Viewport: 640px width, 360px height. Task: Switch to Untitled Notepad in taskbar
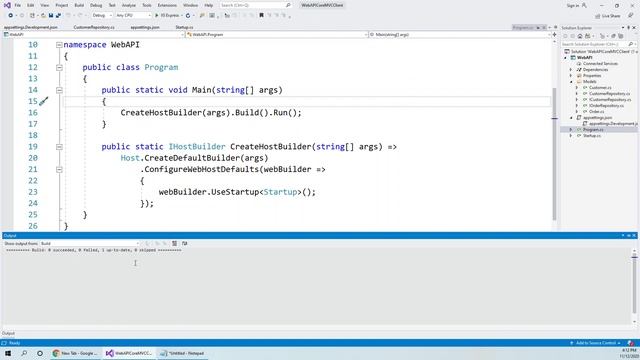(x=183, y=353)
